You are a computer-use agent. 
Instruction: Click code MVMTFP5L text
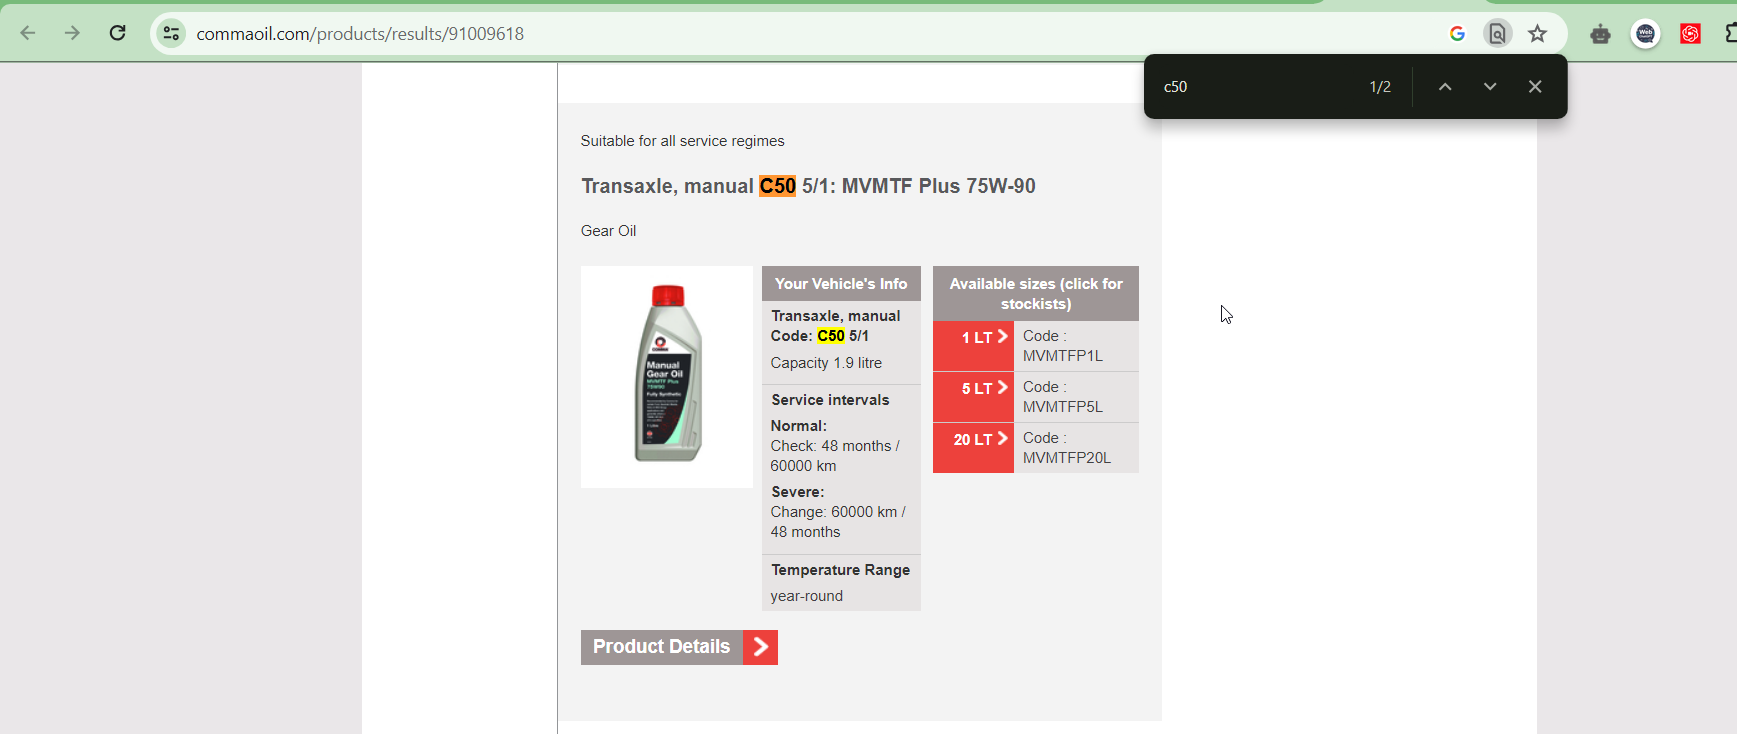pos(1062,407)
